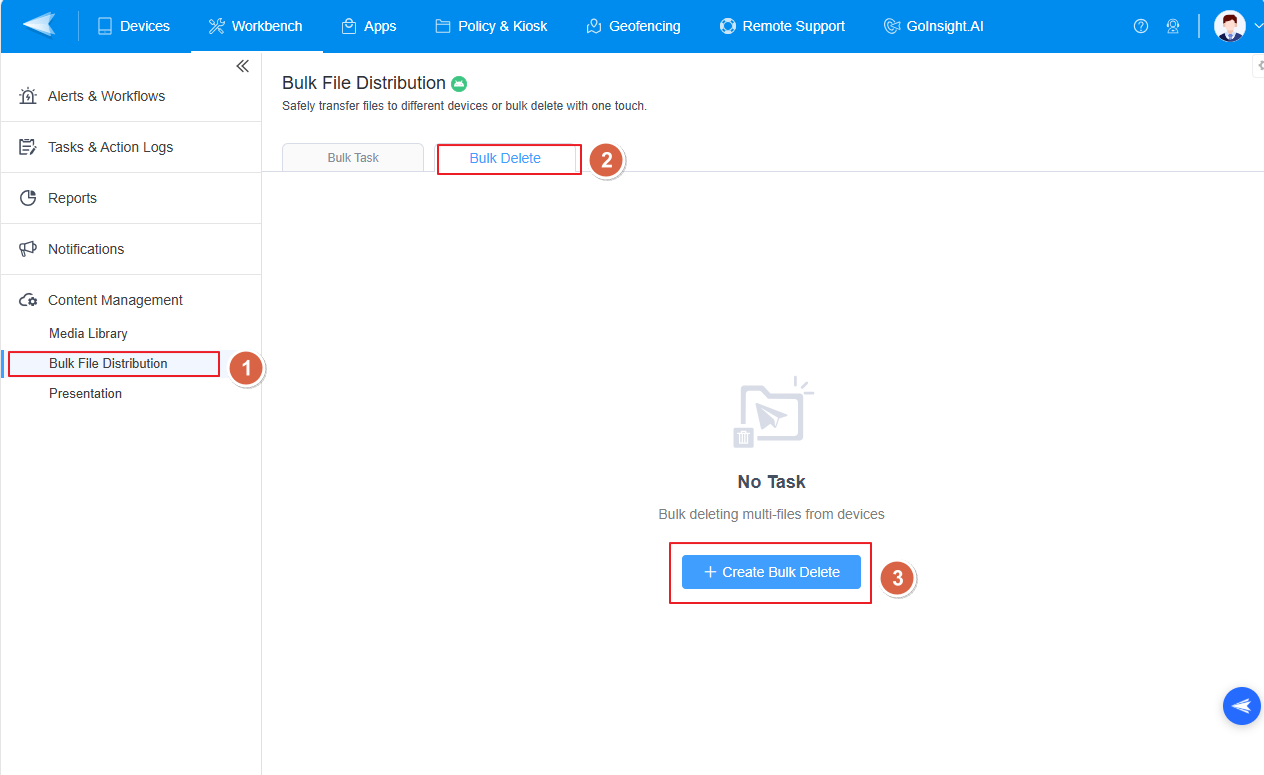
Task: Click the AirDroid logo in header
Action: [x=39, y=26]
